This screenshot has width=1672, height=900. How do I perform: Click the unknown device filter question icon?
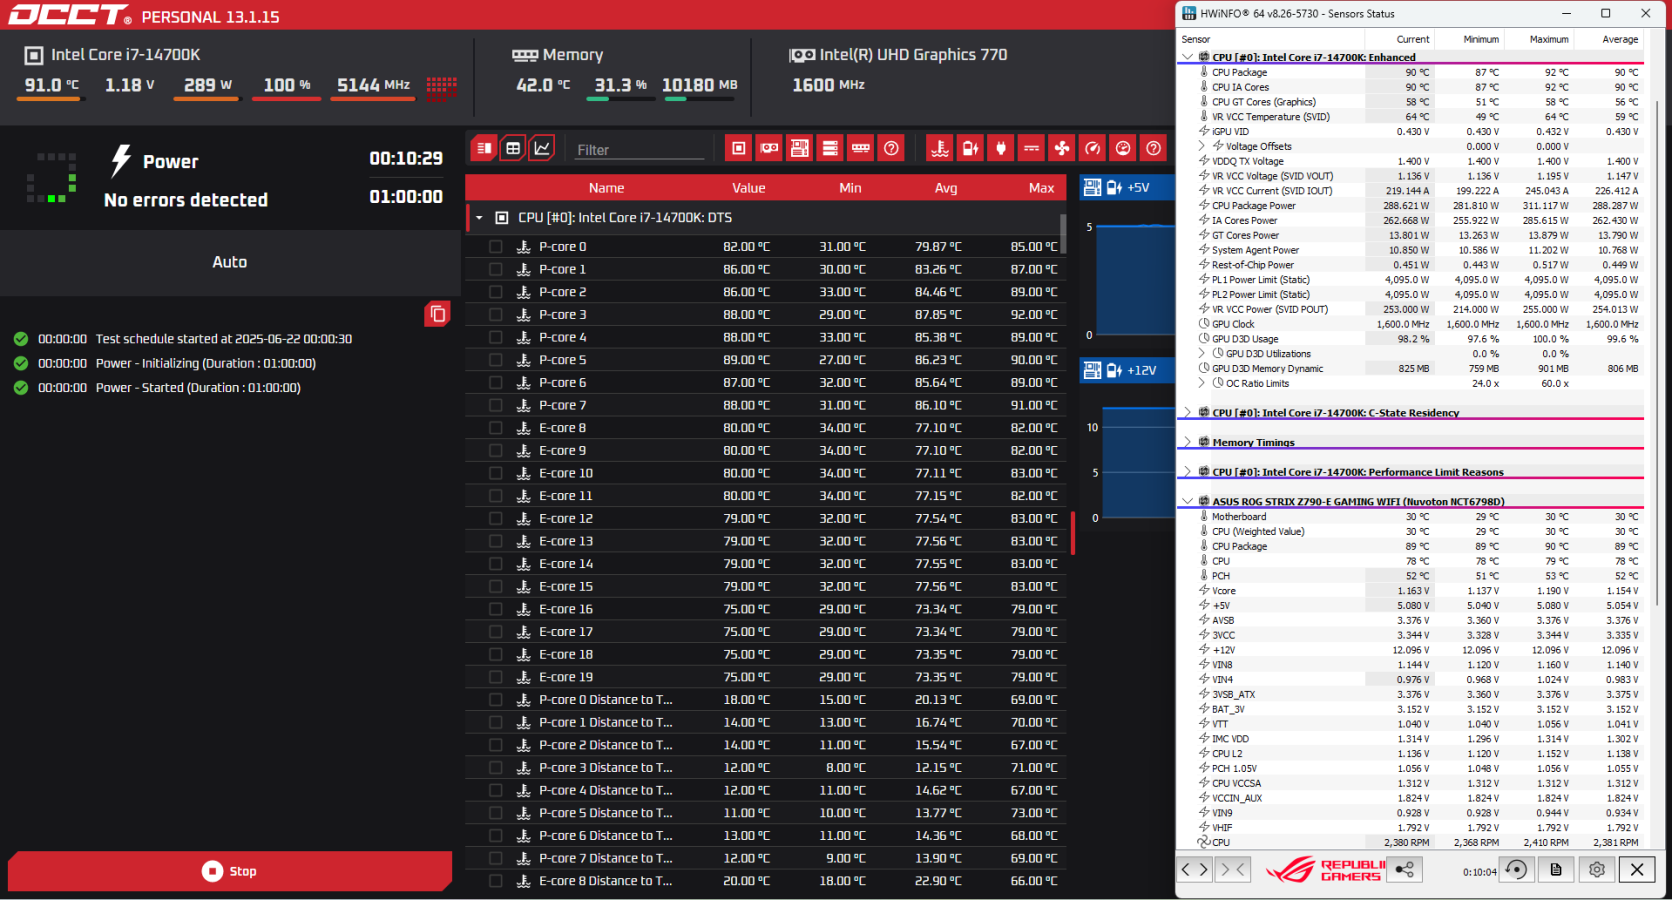coord(891,148)
